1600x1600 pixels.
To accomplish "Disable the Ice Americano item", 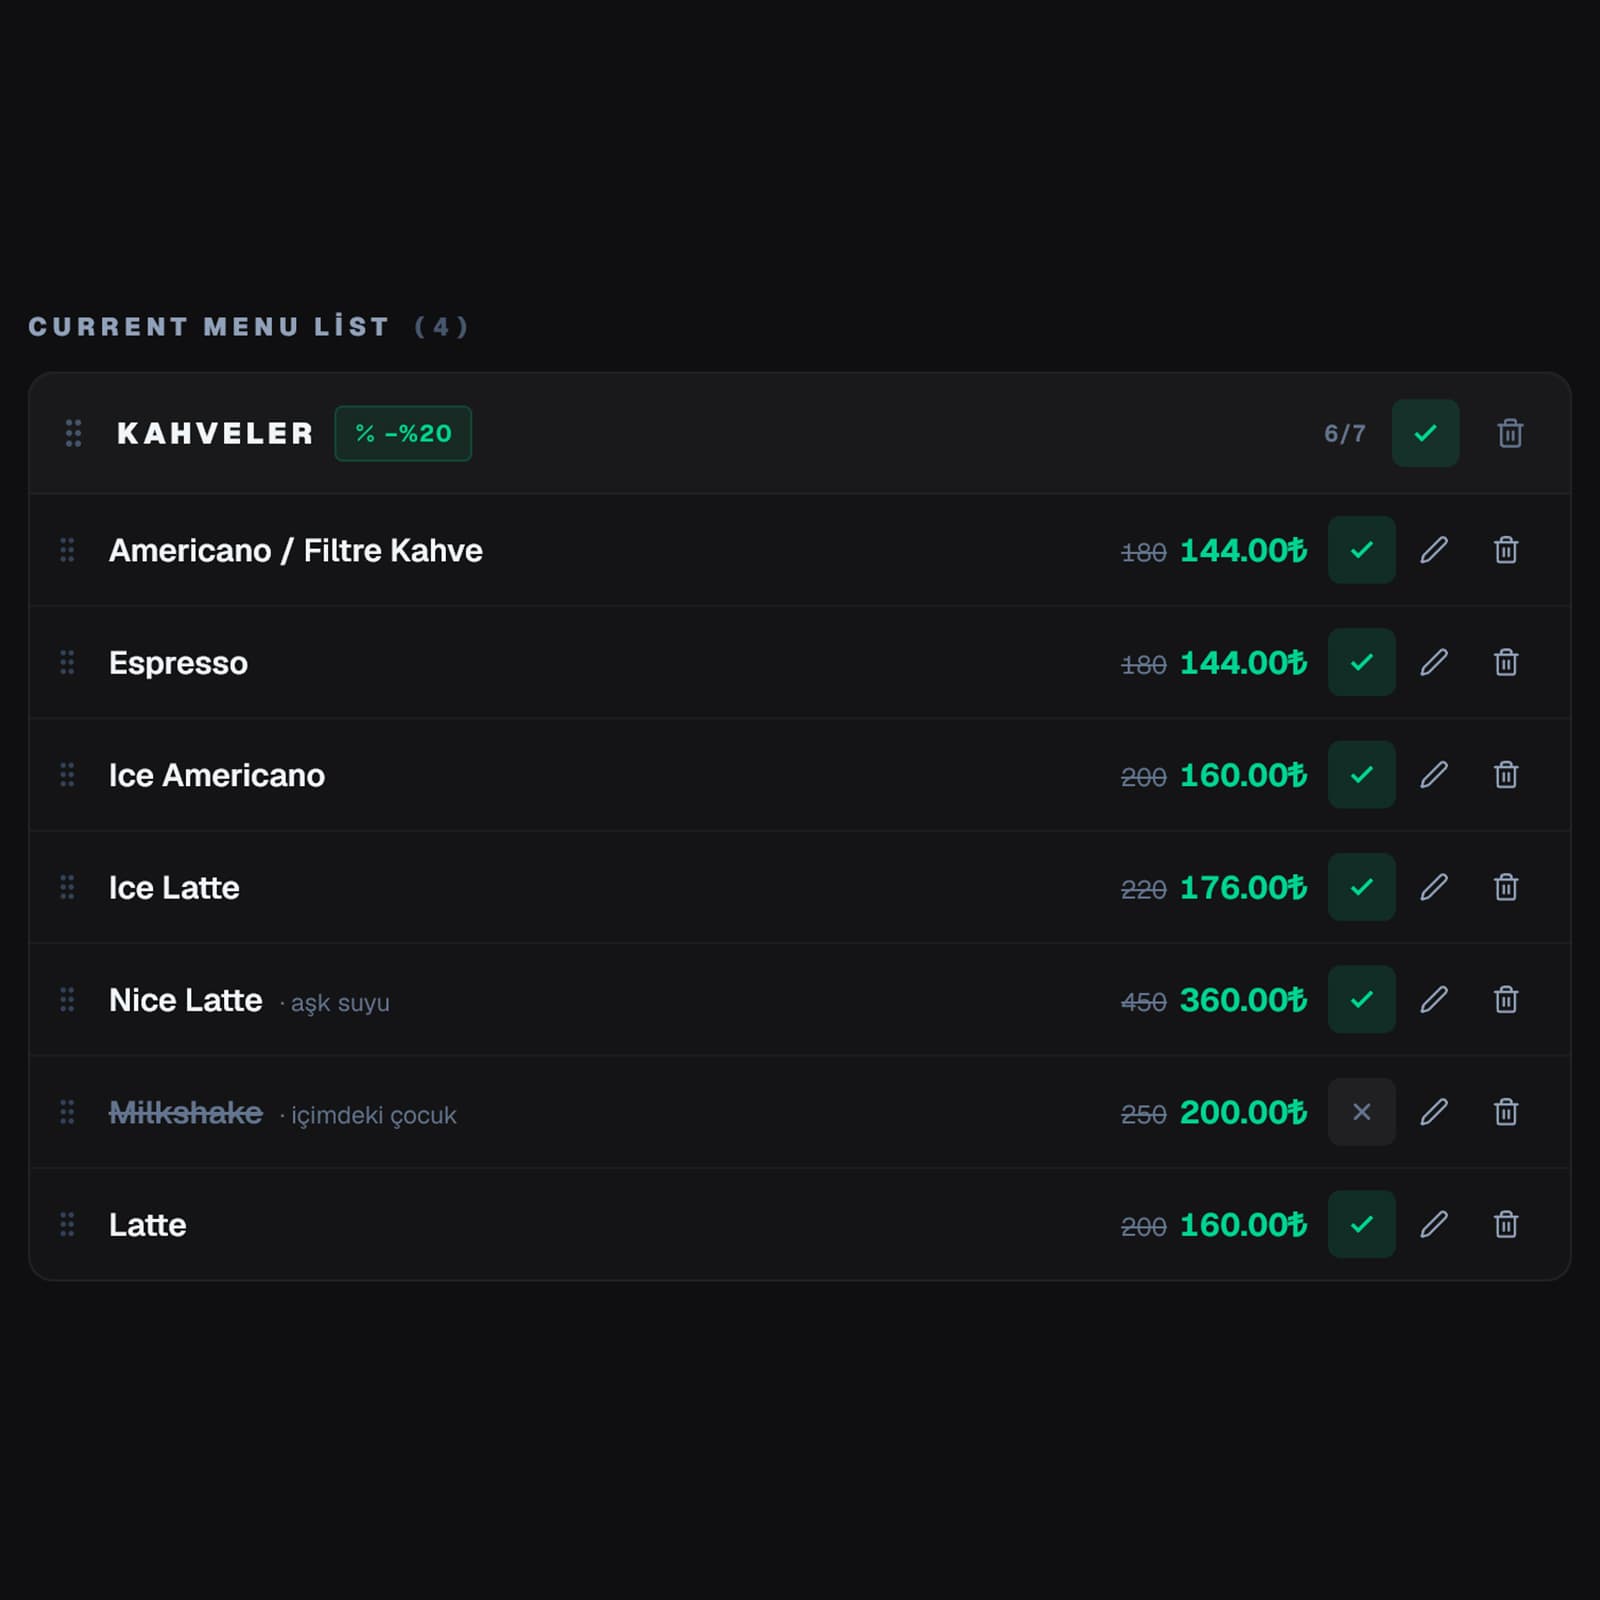I will point(1361,775).
